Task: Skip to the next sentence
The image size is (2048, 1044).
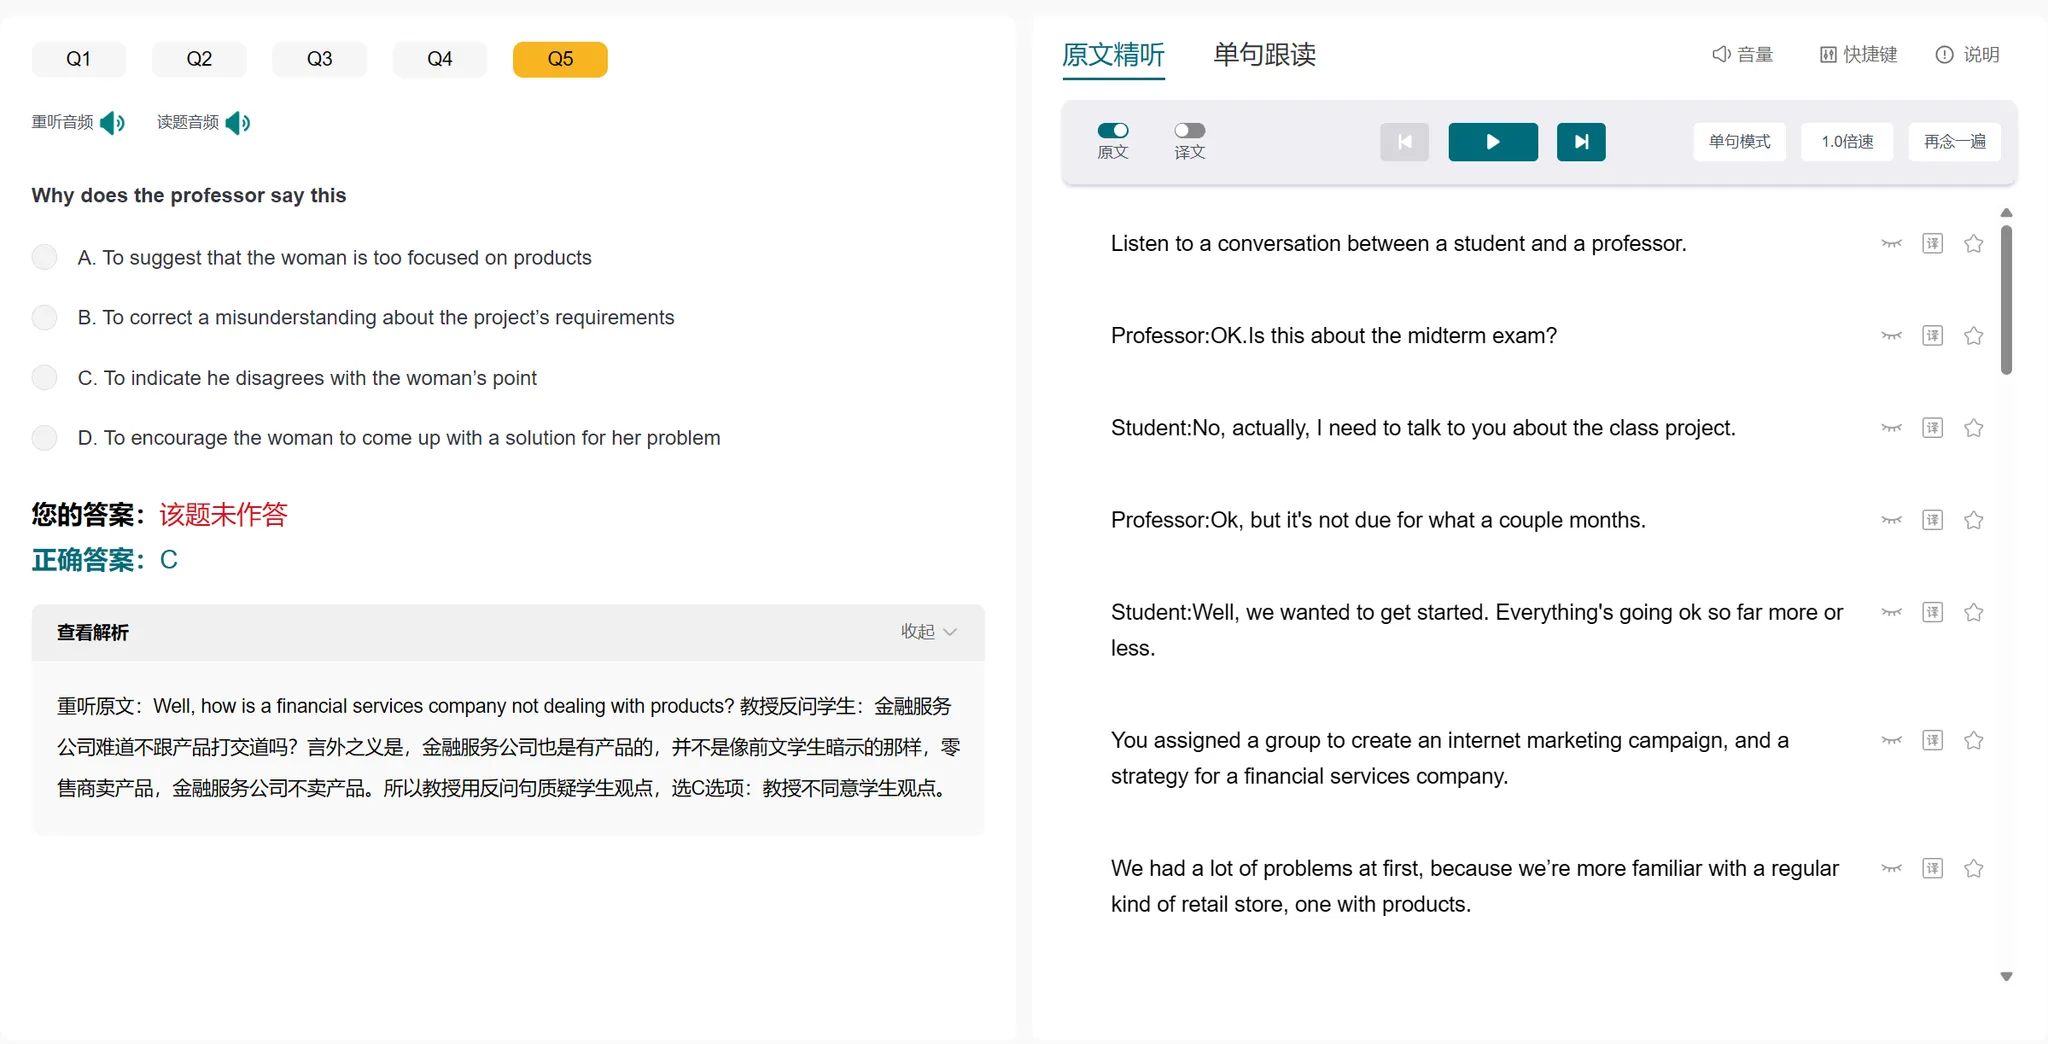Action: (x=1581, y=142)
